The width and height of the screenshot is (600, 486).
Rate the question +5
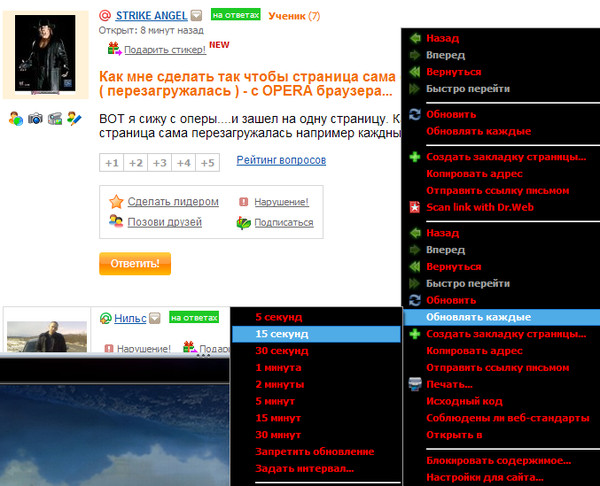point(207,163)
